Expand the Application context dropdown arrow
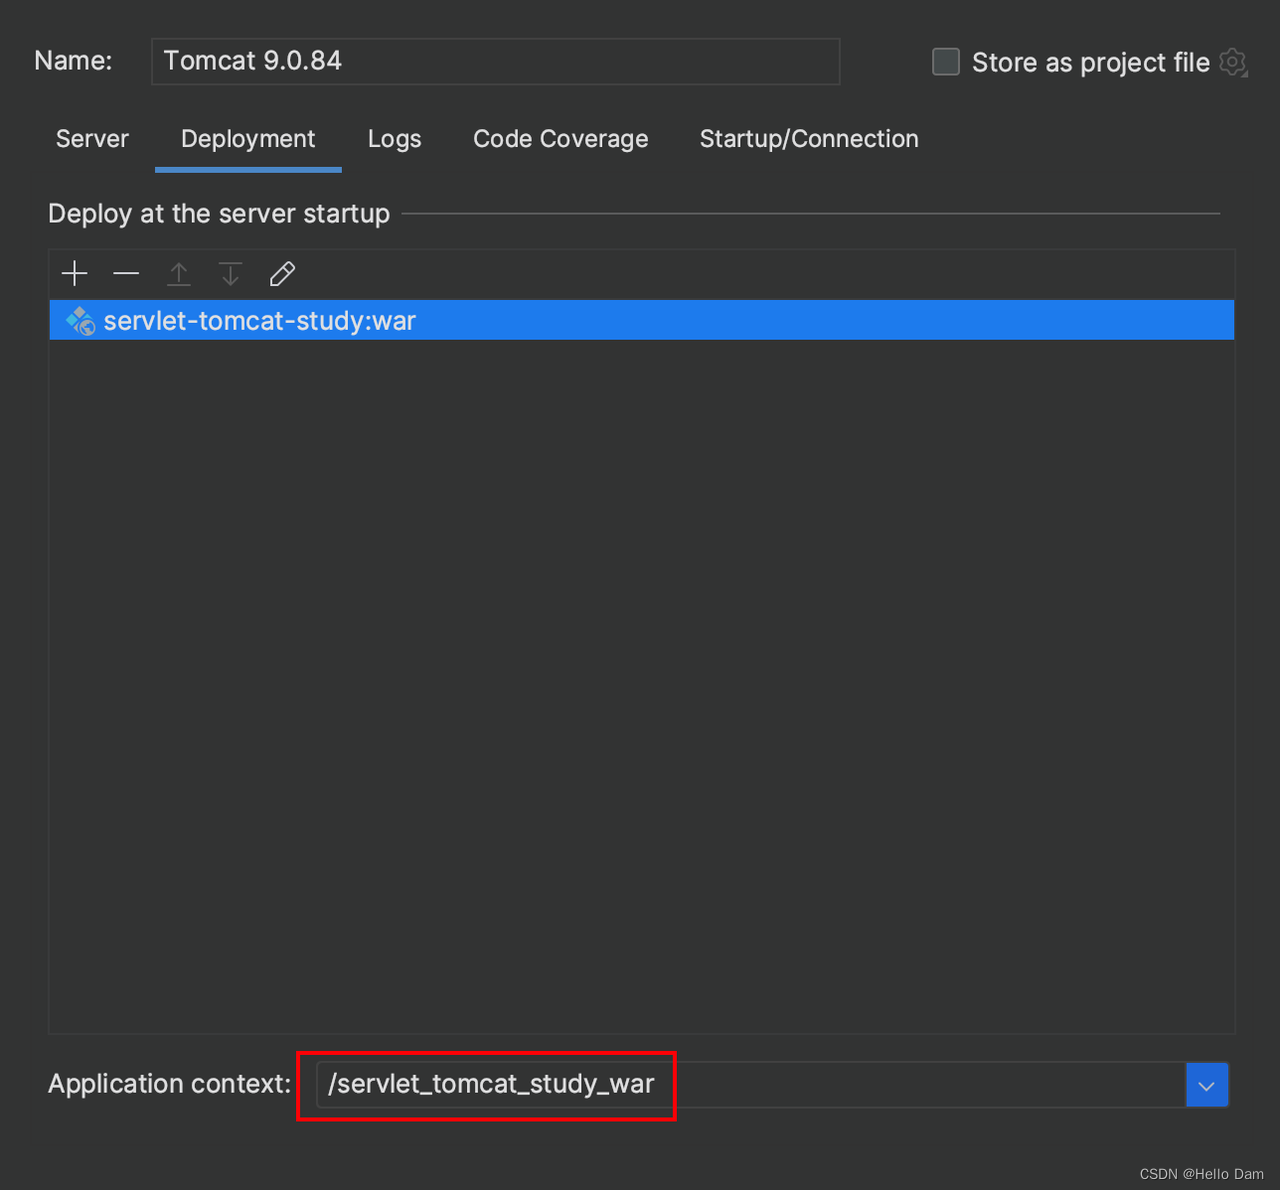Screen dimensions: 1280x1190 pos(1206,1085)
